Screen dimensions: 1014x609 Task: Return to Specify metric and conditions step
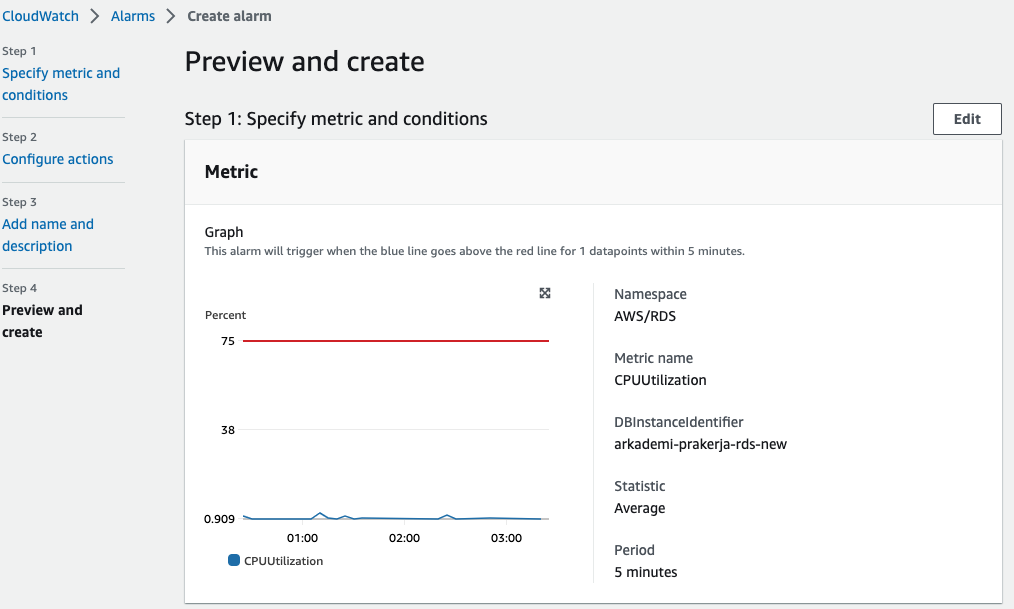point(61,84)
